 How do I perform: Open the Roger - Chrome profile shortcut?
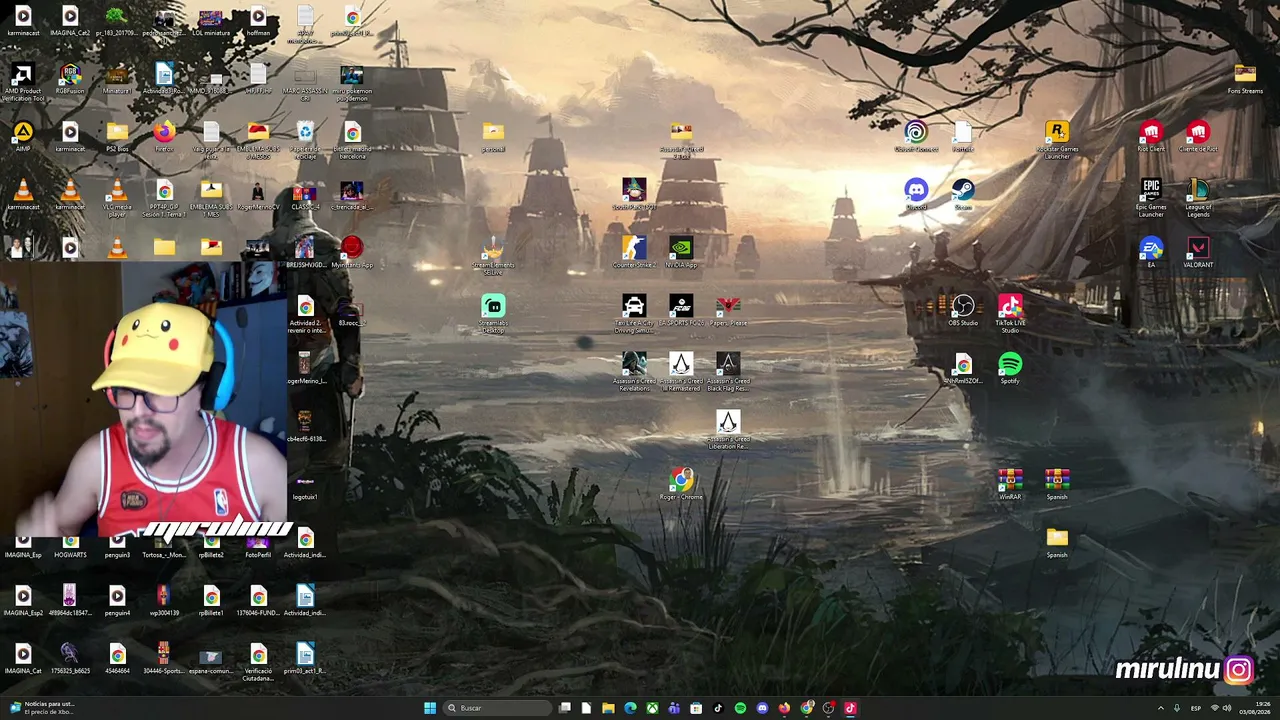[x=681, y=486]
